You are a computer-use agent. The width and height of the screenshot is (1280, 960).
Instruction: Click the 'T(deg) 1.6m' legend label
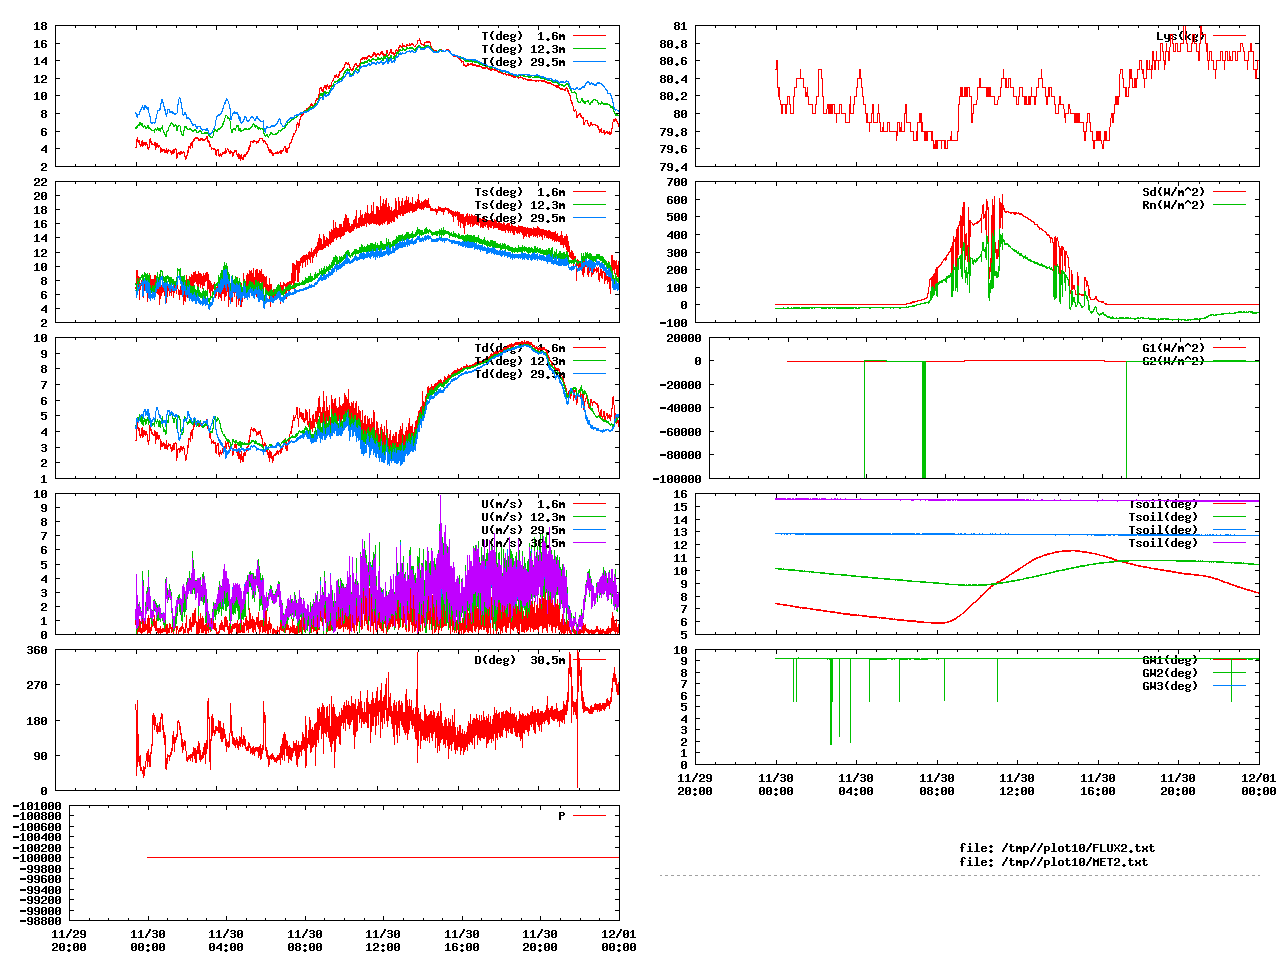coord(523,36)
